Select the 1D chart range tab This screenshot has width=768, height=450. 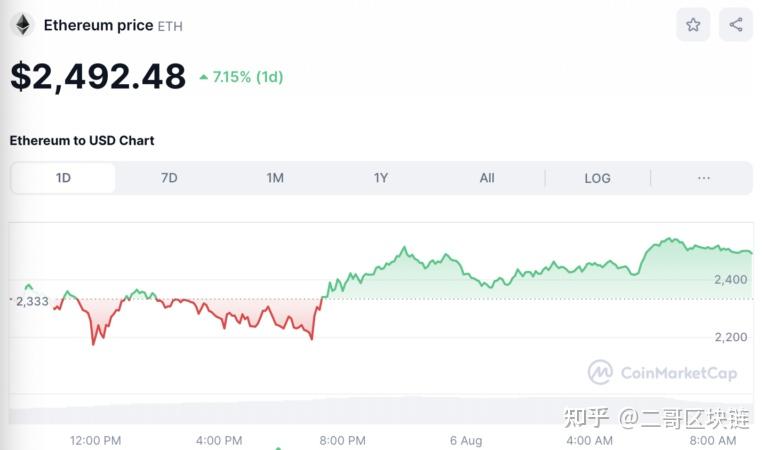coord(63,178)
